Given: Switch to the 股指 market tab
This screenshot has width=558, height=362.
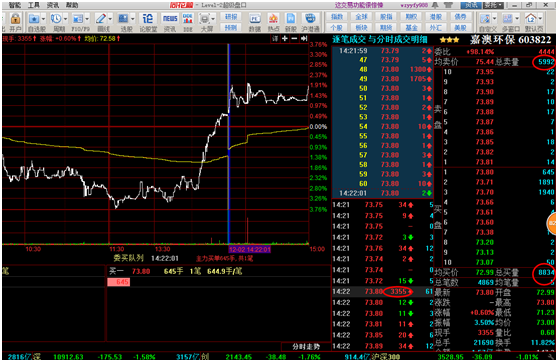Looking at the screenshot, I should (x=386, y=17).
